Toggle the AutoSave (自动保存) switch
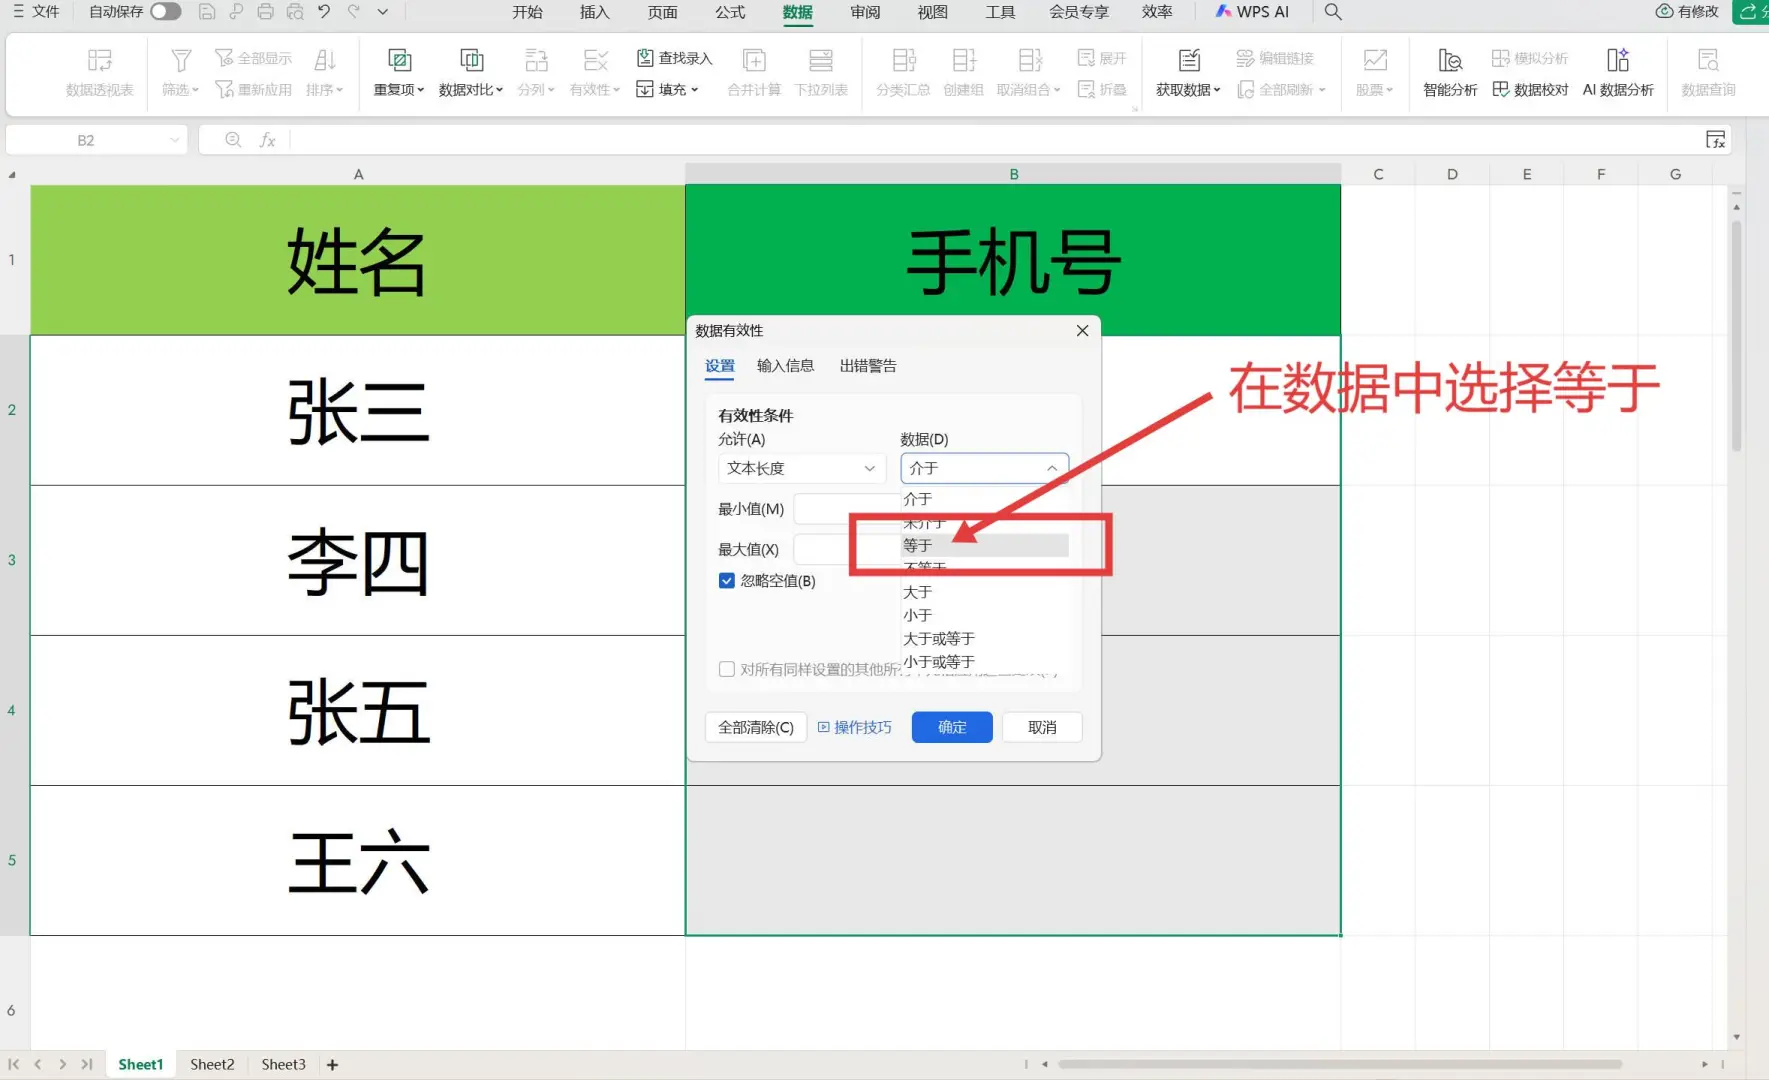The height and width of the screenshot is (1080, 1769). [x=166, y=12]
